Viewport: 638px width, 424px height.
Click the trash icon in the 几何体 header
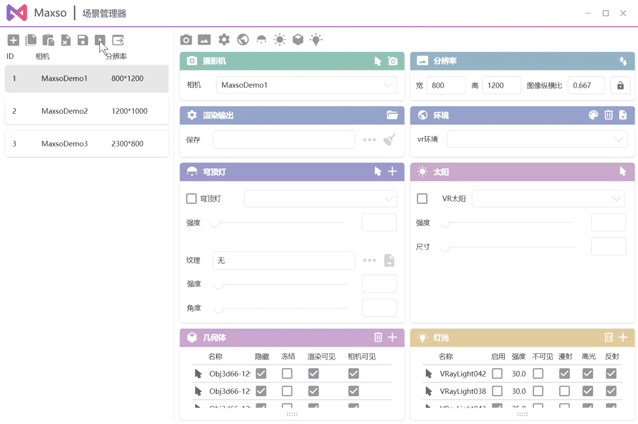pyautogui.click(x=378, y=337)
